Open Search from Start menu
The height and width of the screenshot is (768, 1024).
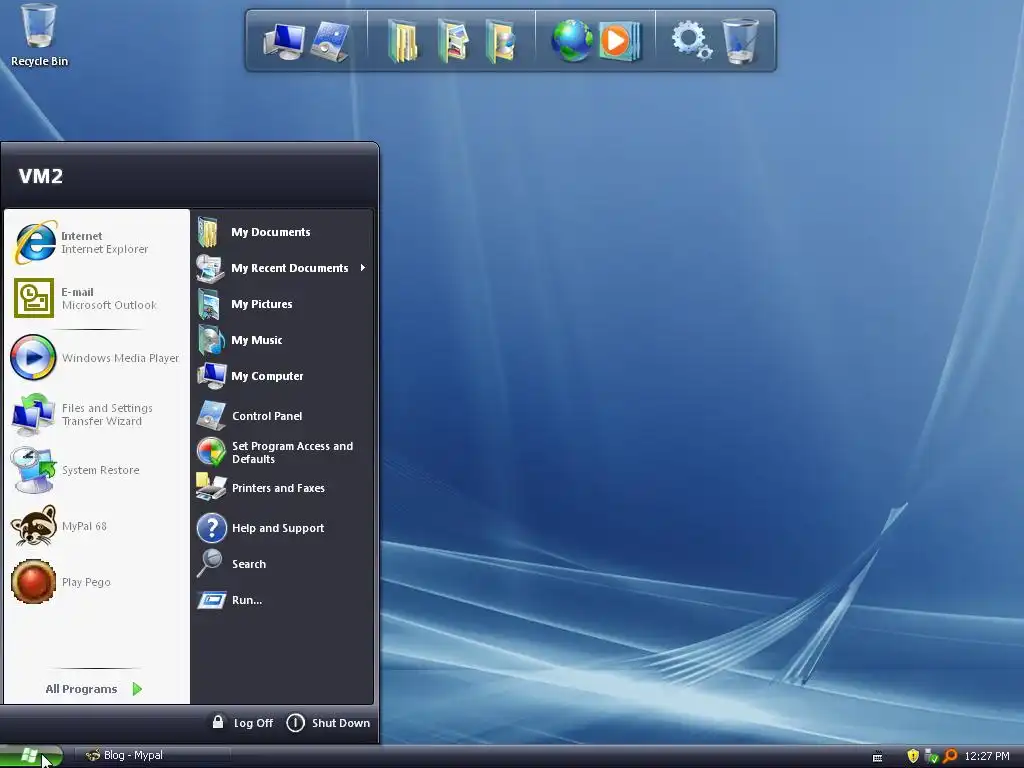point(283,564)
